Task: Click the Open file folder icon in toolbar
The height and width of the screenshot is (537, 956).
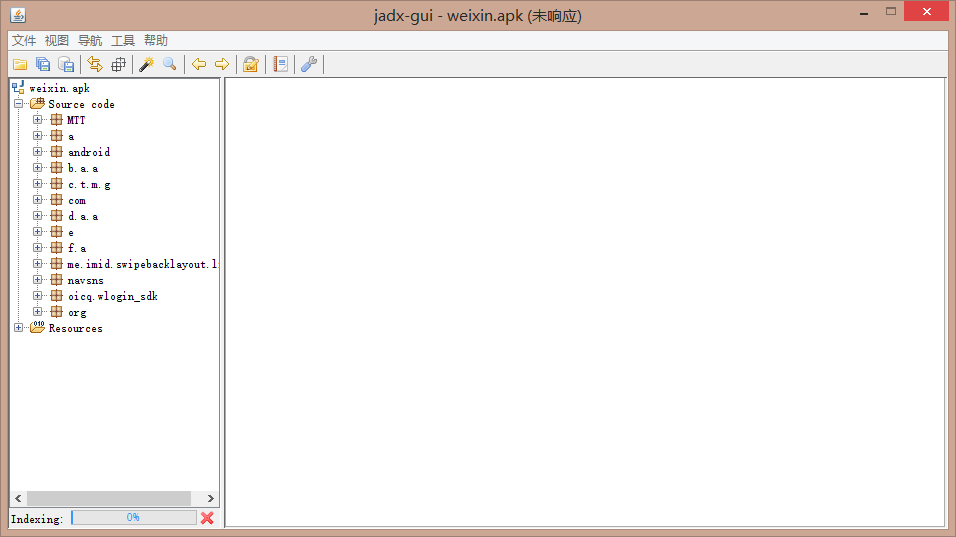Action: point(20,64)
